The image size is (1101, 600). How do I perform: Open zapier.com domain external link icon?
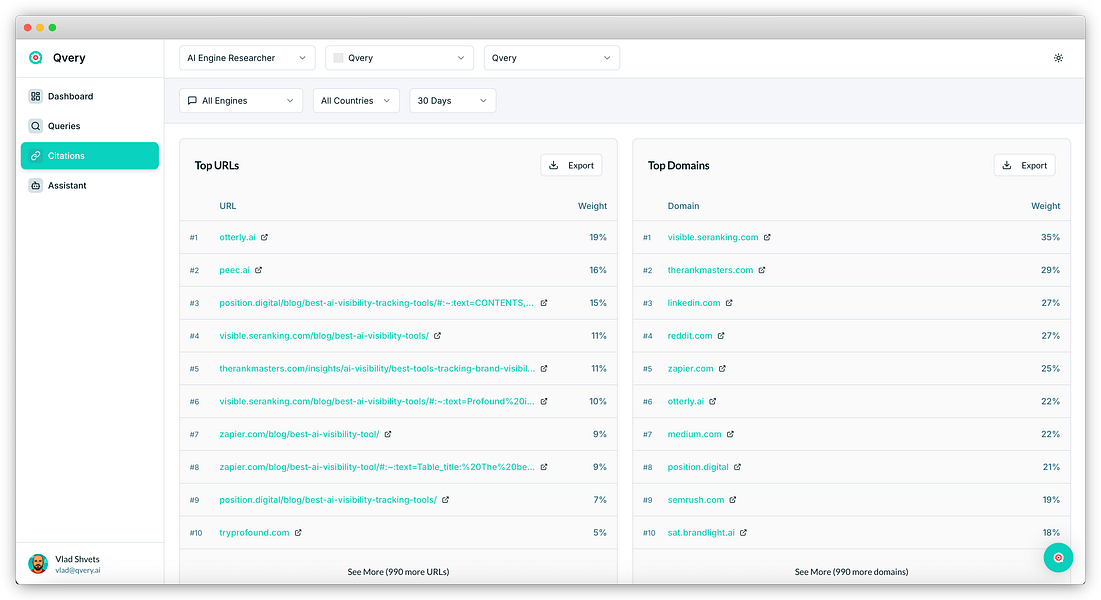[x=723, y=368]
